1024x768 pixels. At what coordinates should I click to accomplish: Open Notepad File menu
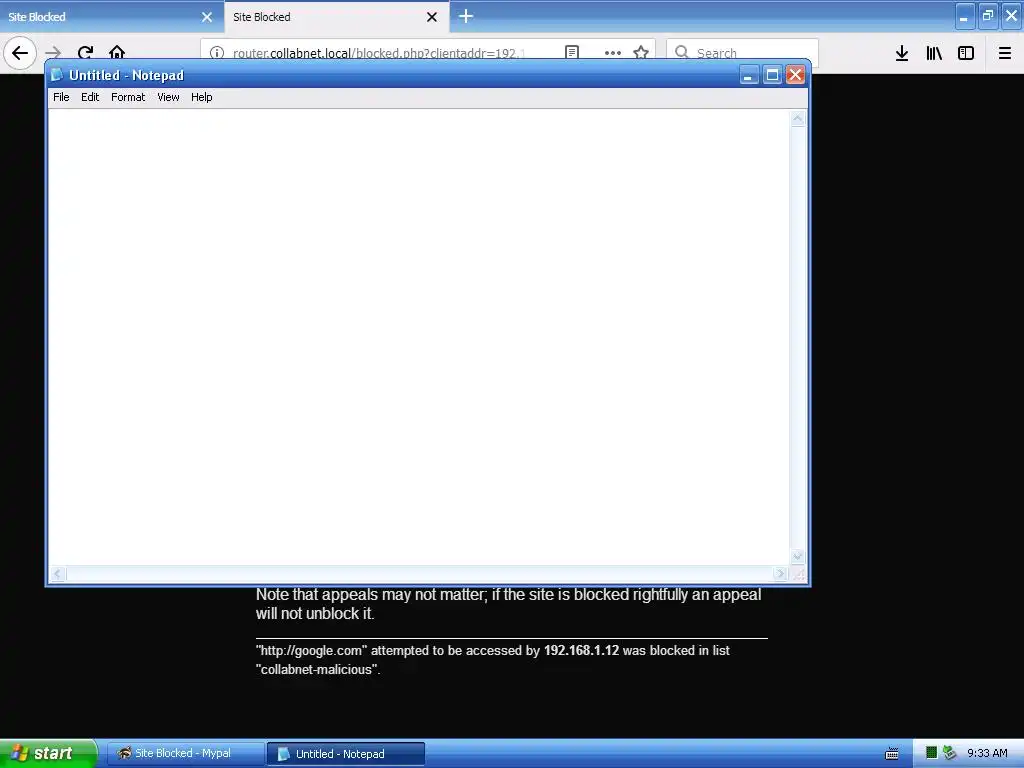click(61, 97)
